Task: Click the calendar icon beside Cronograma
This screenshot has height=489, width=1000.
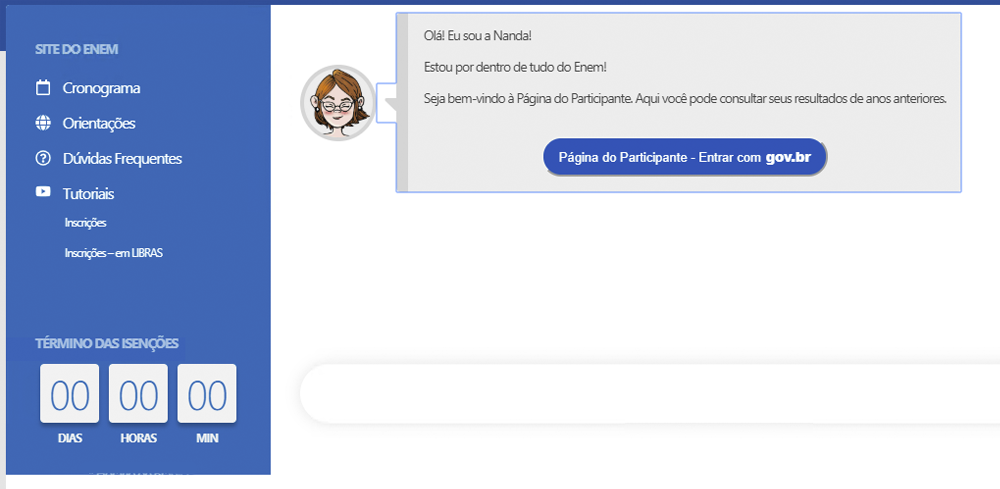Action: tap(43, 88)
